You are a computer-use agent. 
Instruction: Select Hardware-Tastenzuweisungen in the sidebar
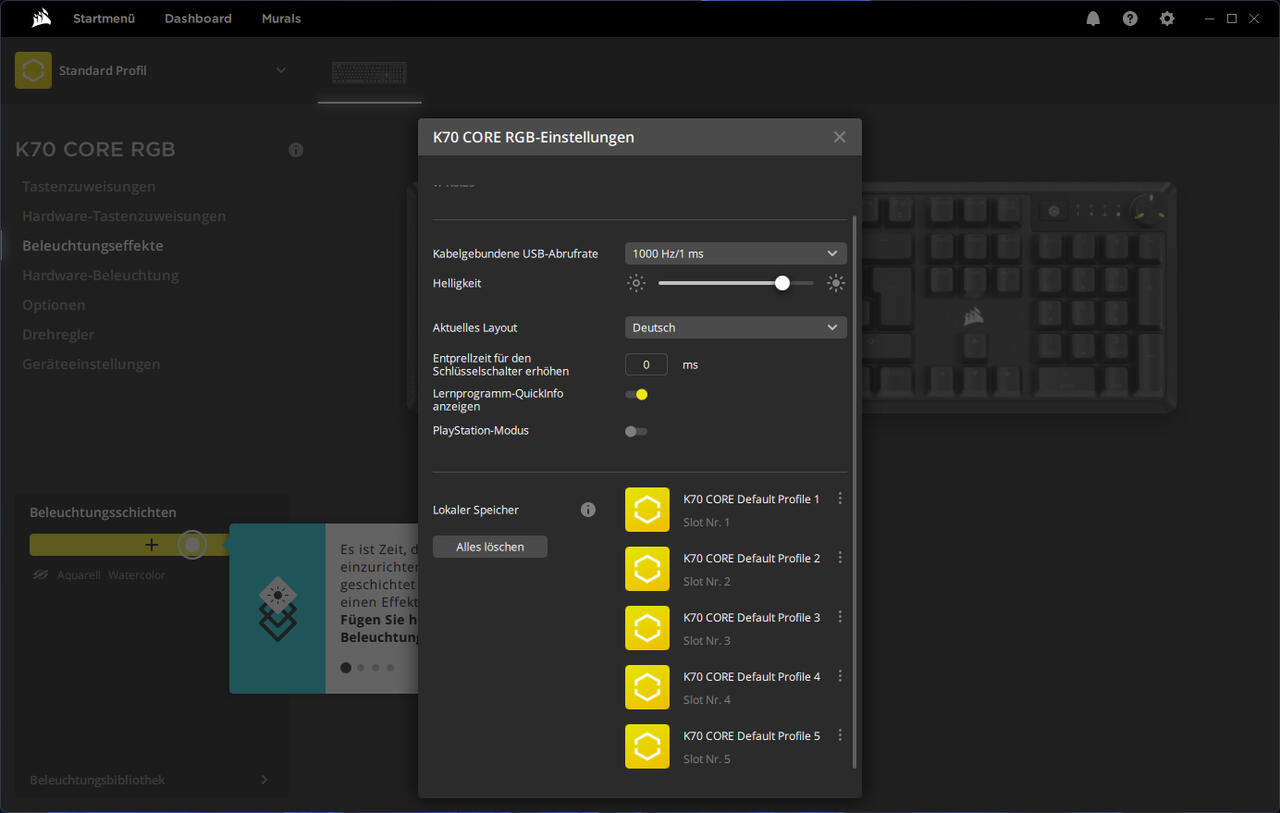point(124,216)
